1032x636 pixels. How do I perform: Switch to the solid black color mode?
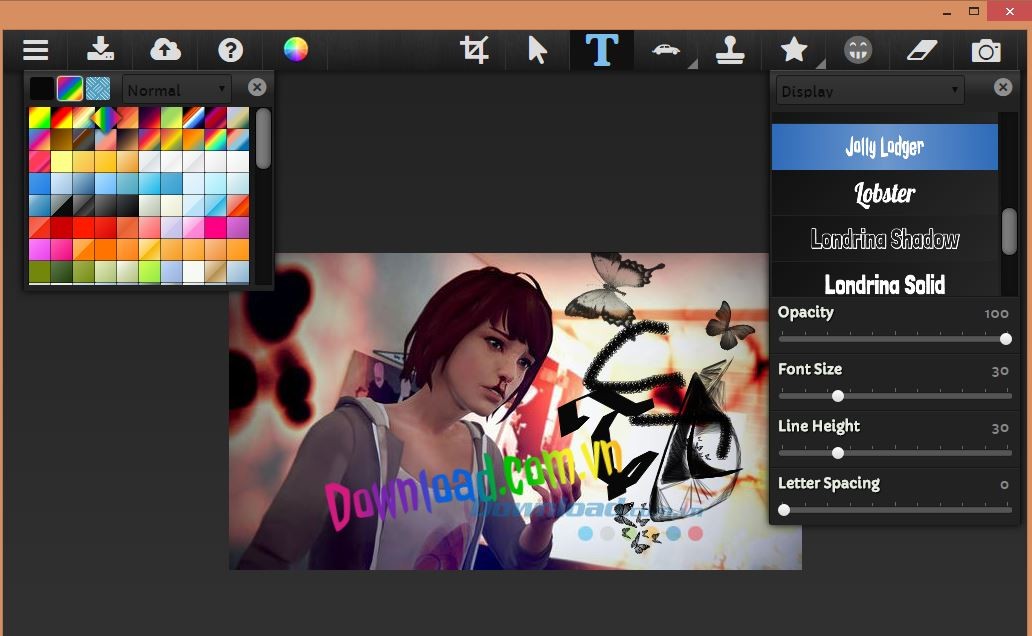[x=41, y=89]
